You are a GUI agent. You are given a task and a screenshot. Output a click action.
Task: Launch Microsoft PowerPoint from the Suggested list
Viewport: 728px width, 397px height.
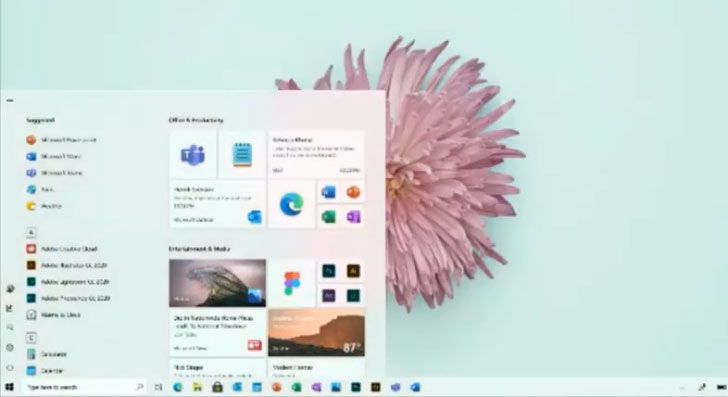(x=61, y=140)
